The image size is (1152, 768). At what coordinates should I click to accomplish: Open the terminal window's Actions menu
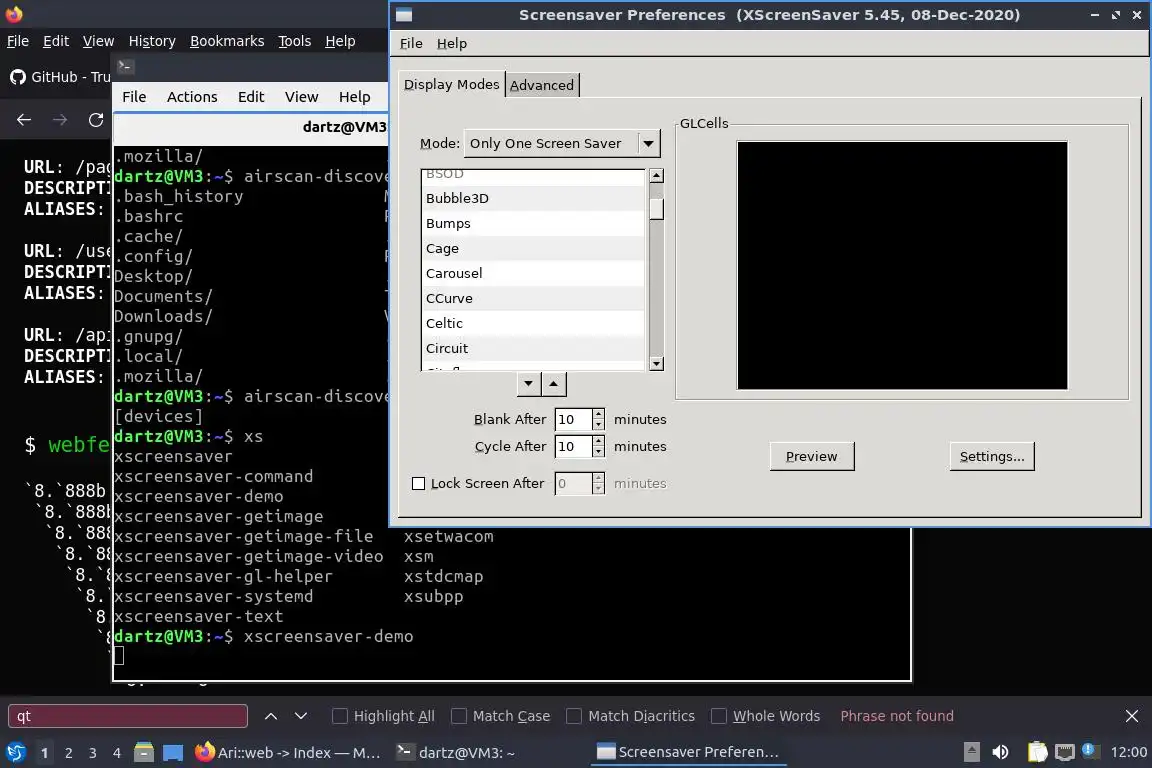[192, 97]
